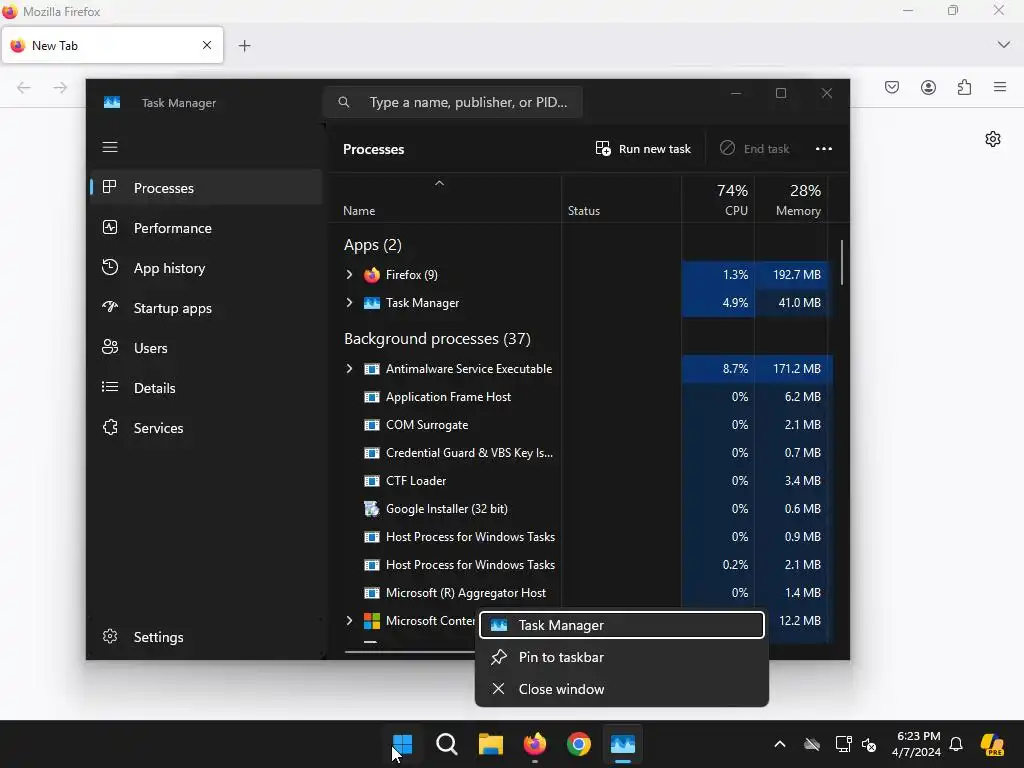Open the Firefox account icon
1024x768 pixels.
(928, 87)
